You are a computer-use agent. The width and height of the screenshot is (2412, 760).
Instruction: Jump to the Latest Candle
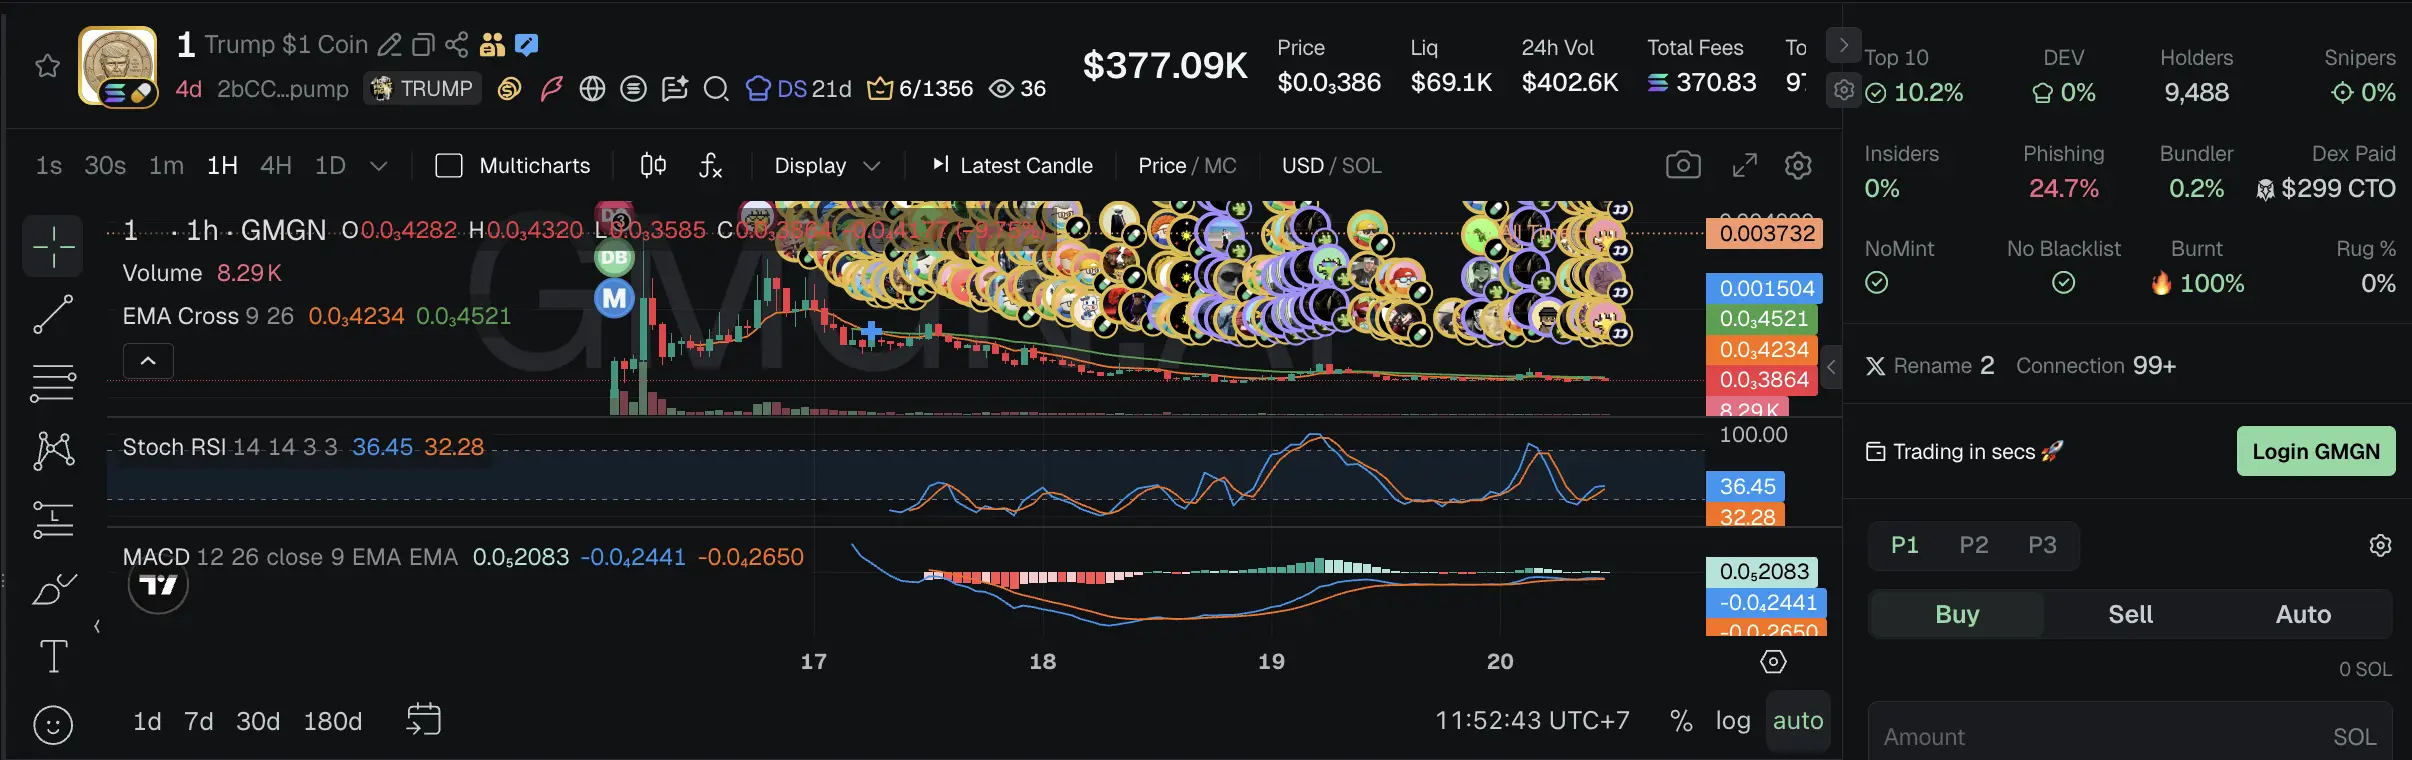pyautogui.click(x=1012, y=166)
